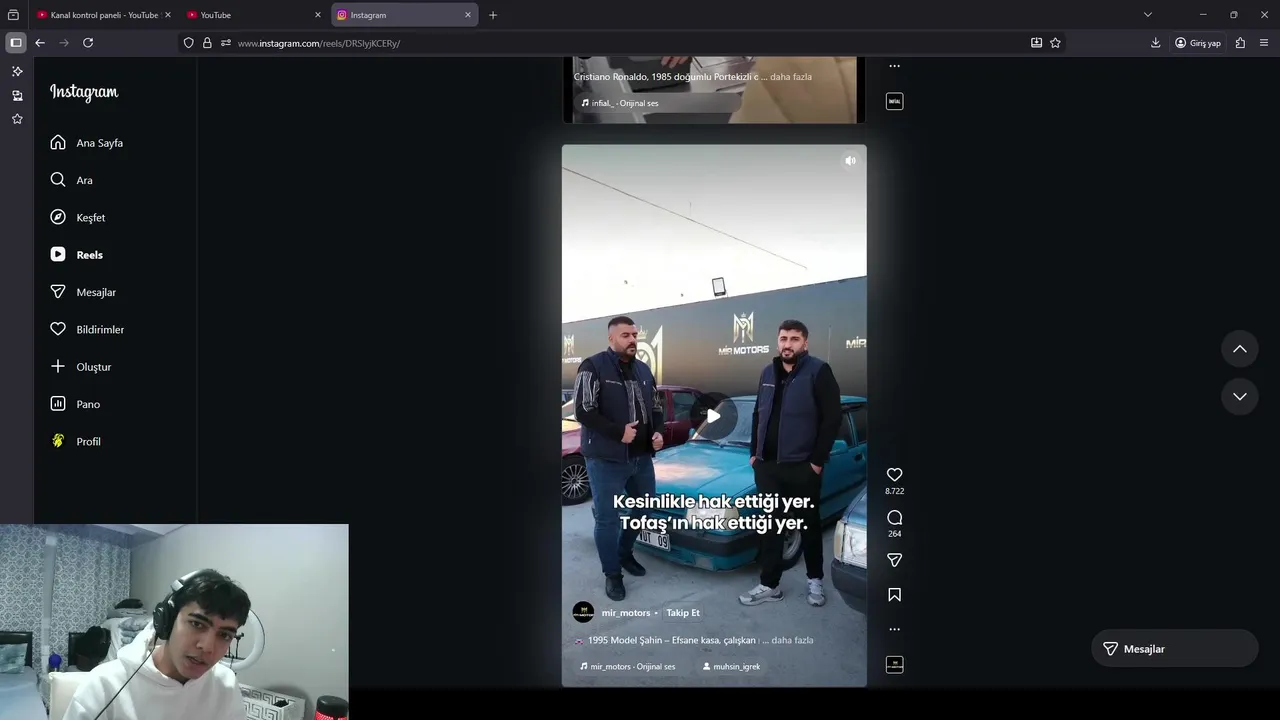The image size is (1280, 720).
Task: Click the Instagram logo
Action: 84,92
